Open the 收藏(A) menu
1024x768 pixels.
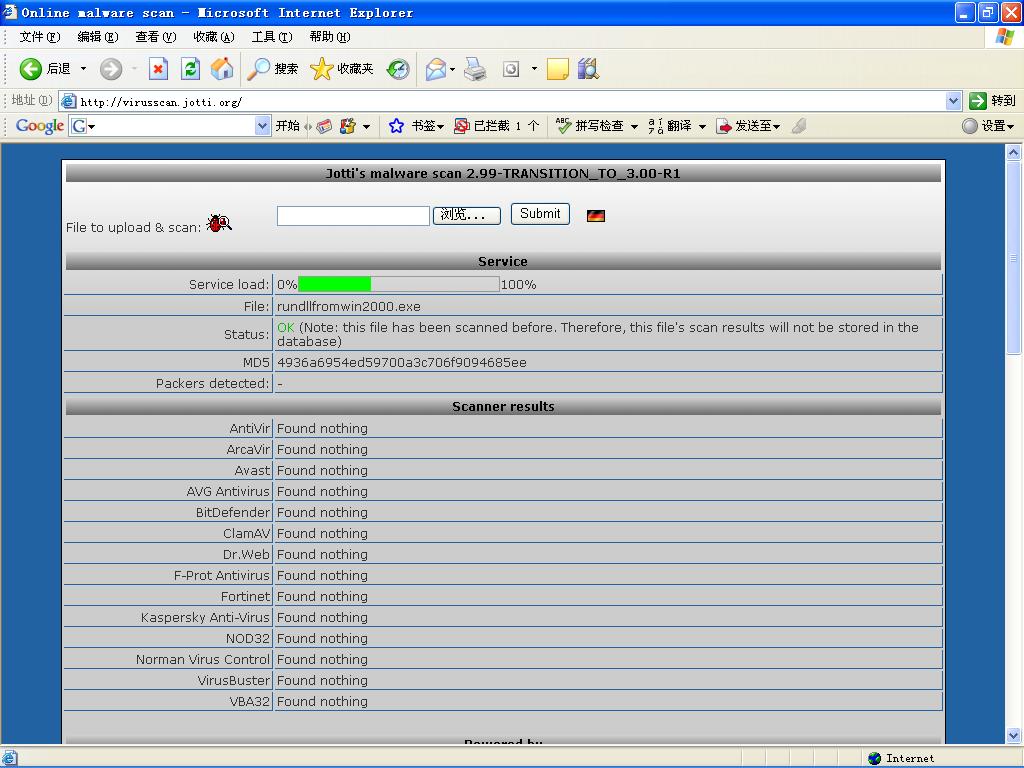214,37
